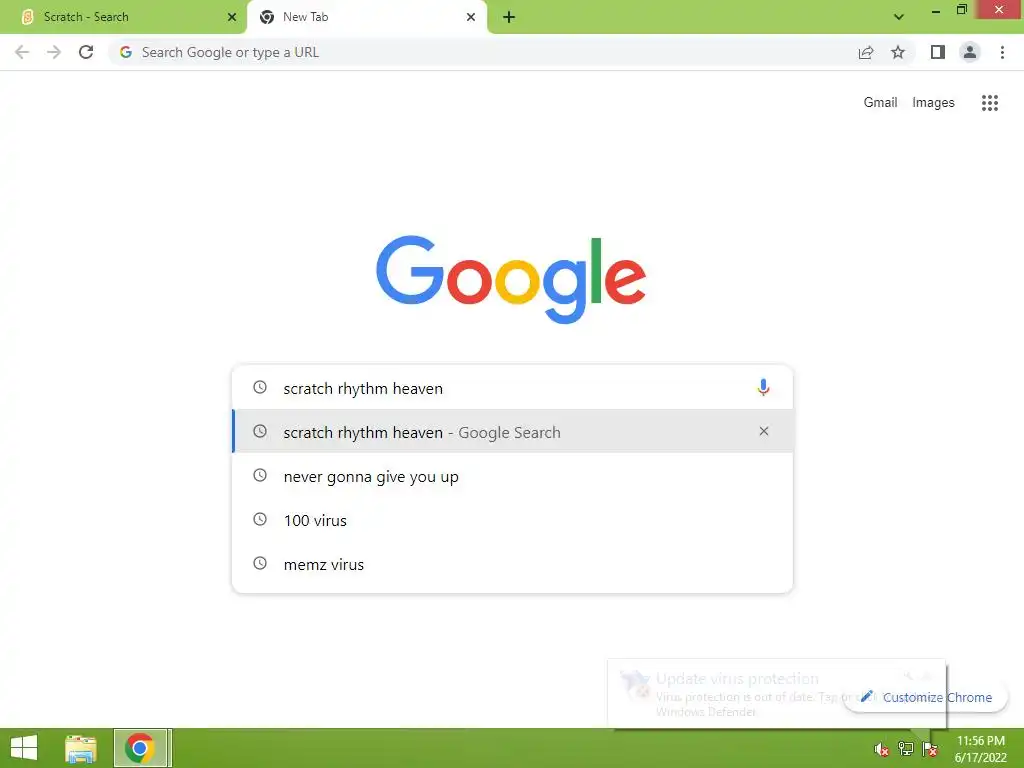1024x768 pixels.
Task: Click the Customize Chrome button
Action: (925, 697)
